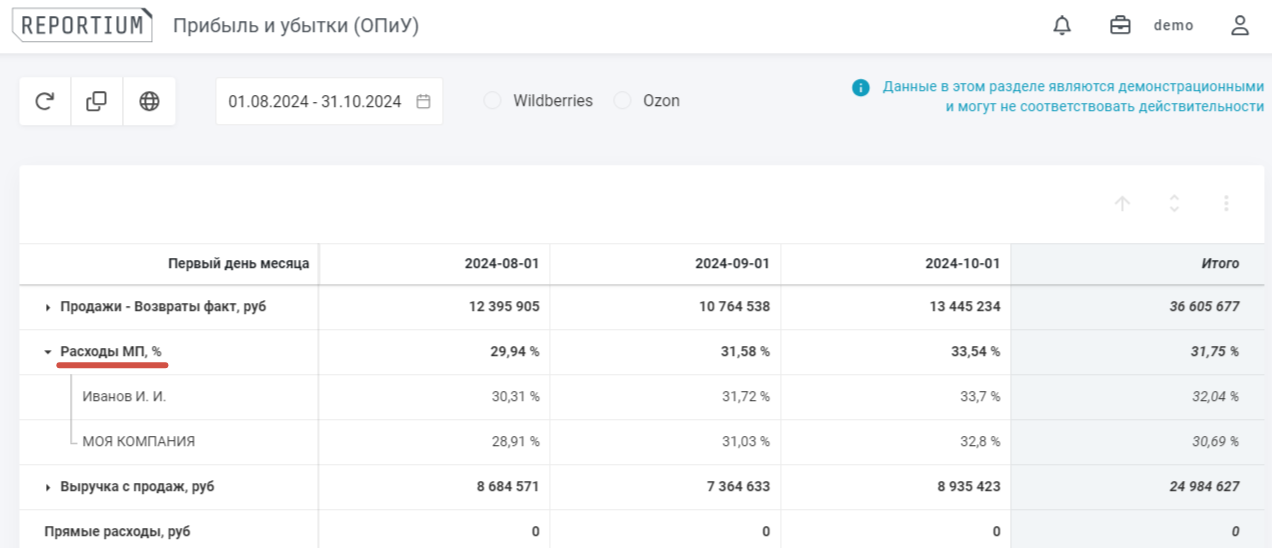
Task: Click the refresh report icon
Action: pyautogui.click(x=45, y=101)
